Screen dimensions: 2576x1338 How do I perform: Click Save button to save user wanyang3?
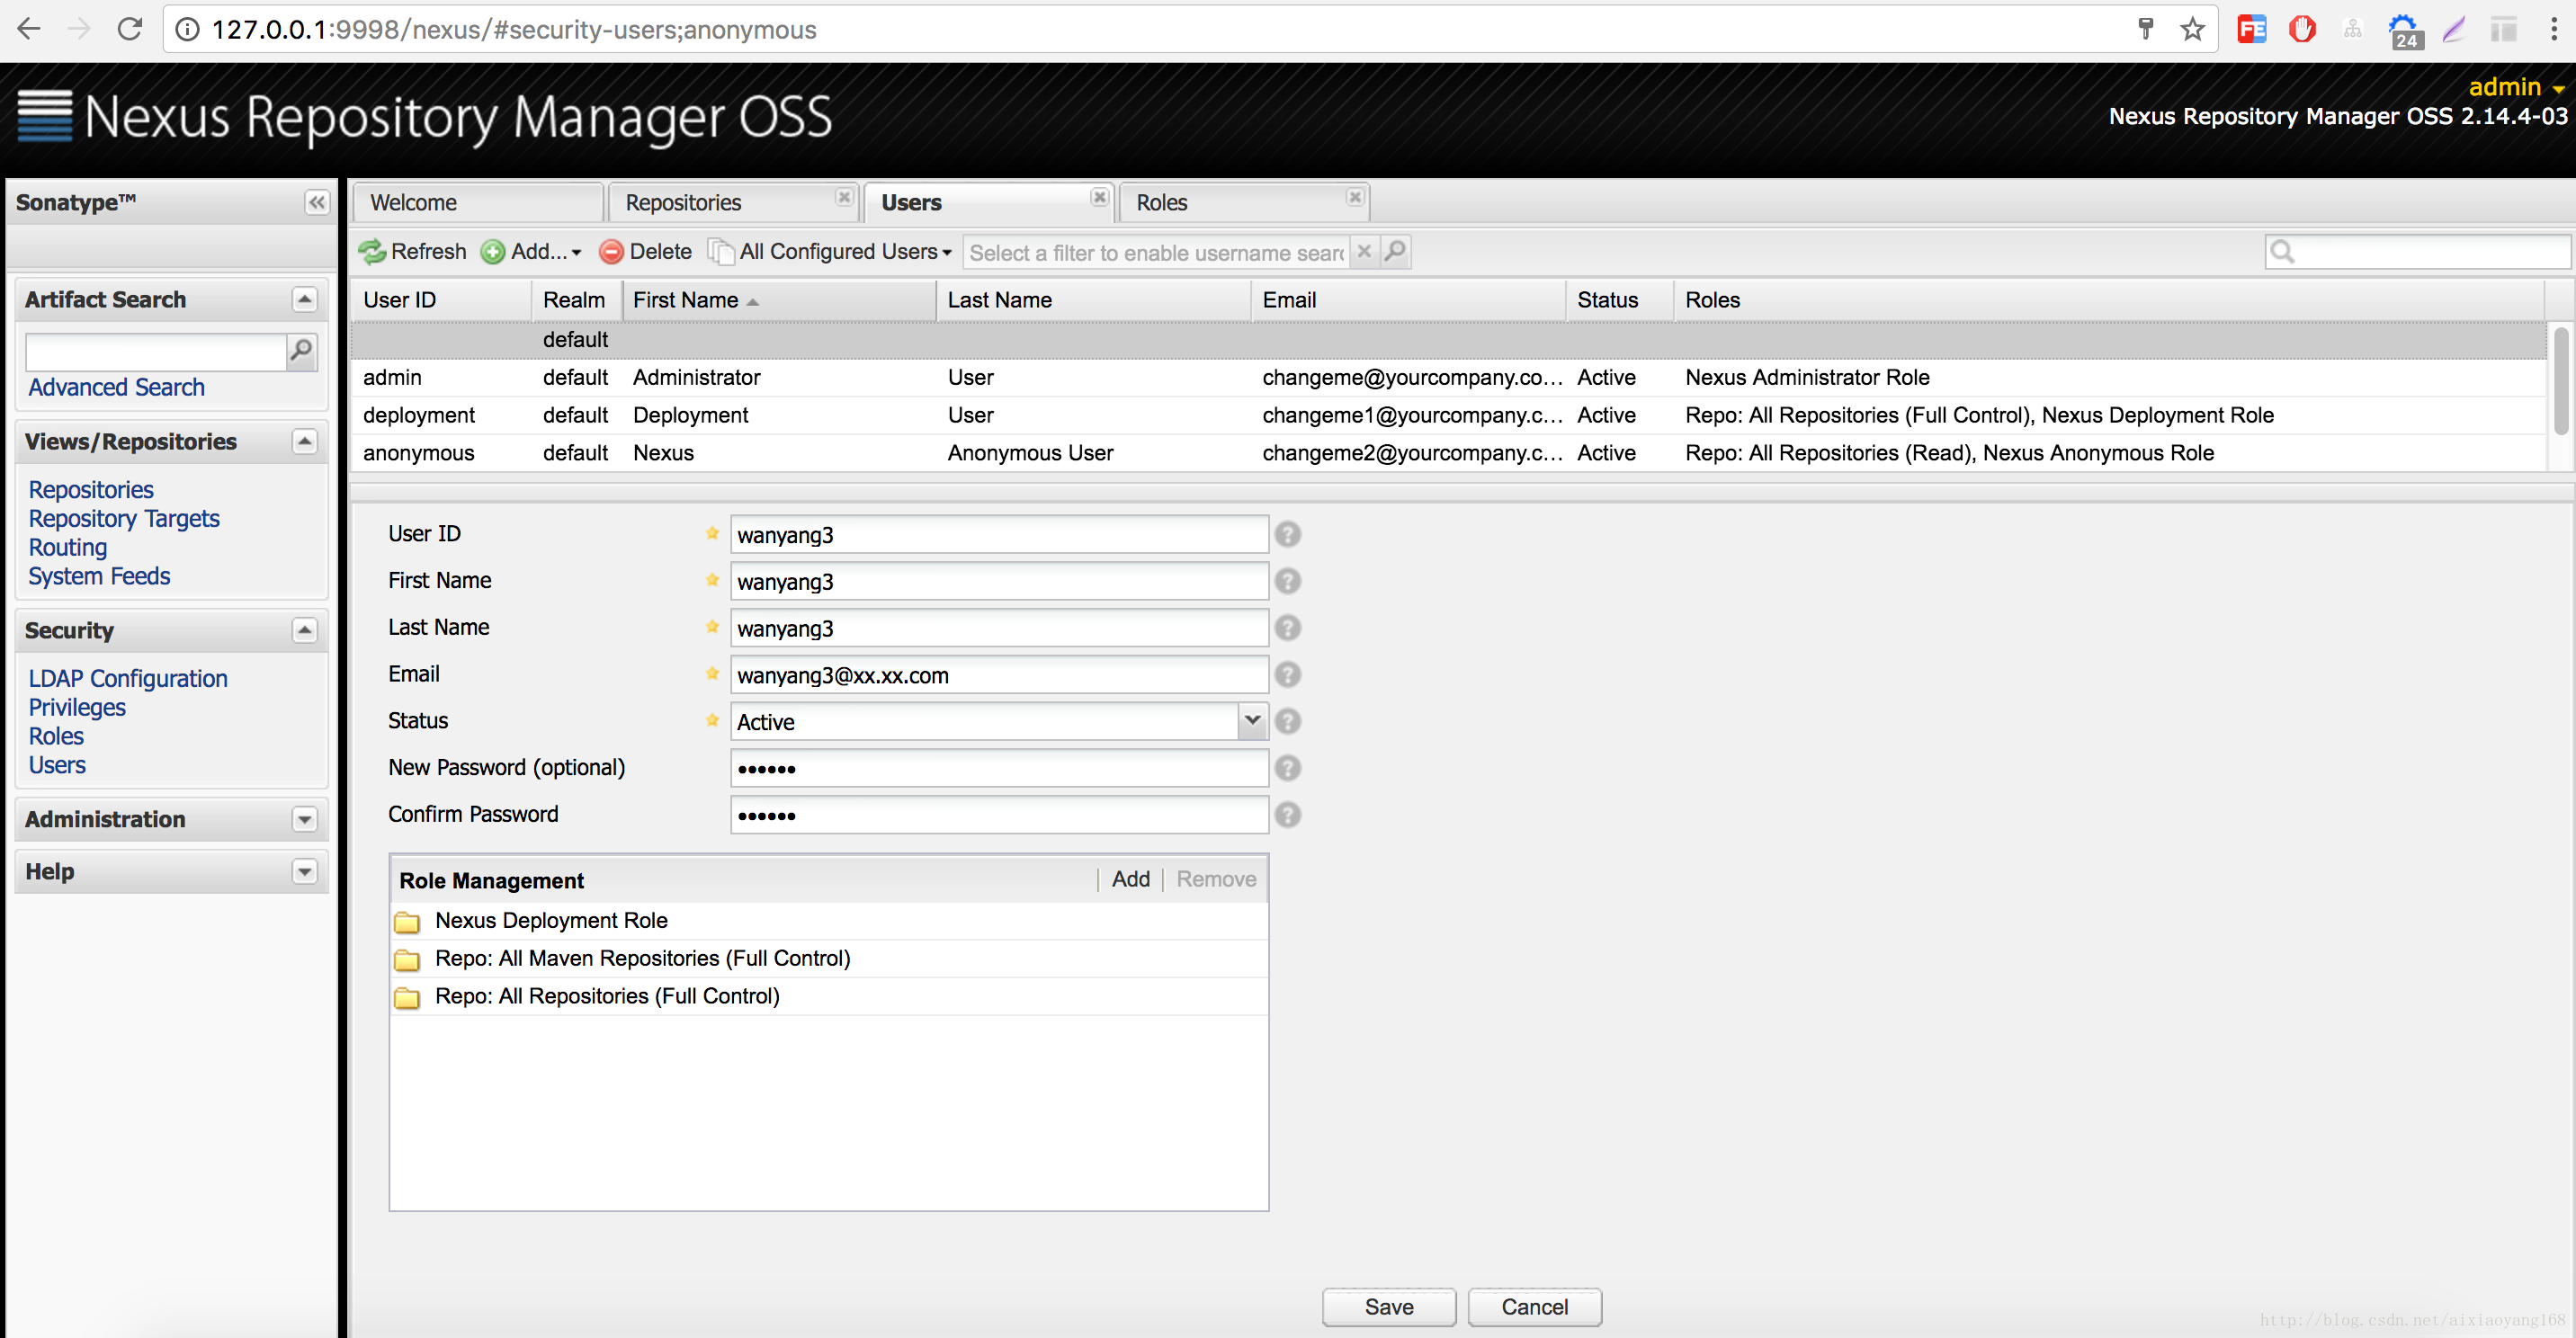pyautogui.click(x=1389, y=1307)
